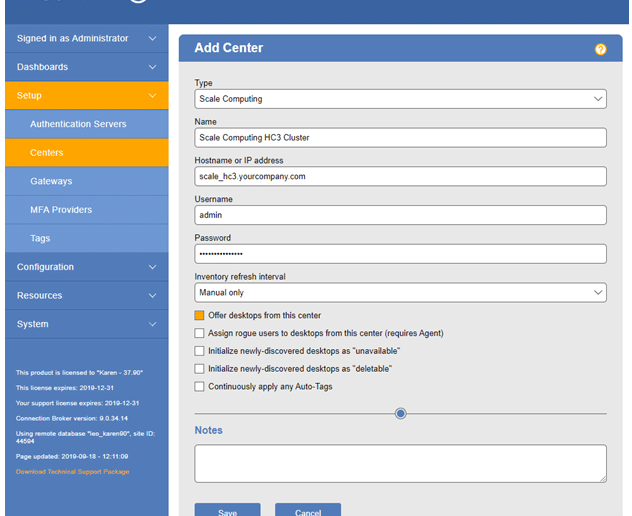Uncheck Offer desktops from this center
Screen dimensions: 632x516
pyautogui.click(x=199, y=315)
